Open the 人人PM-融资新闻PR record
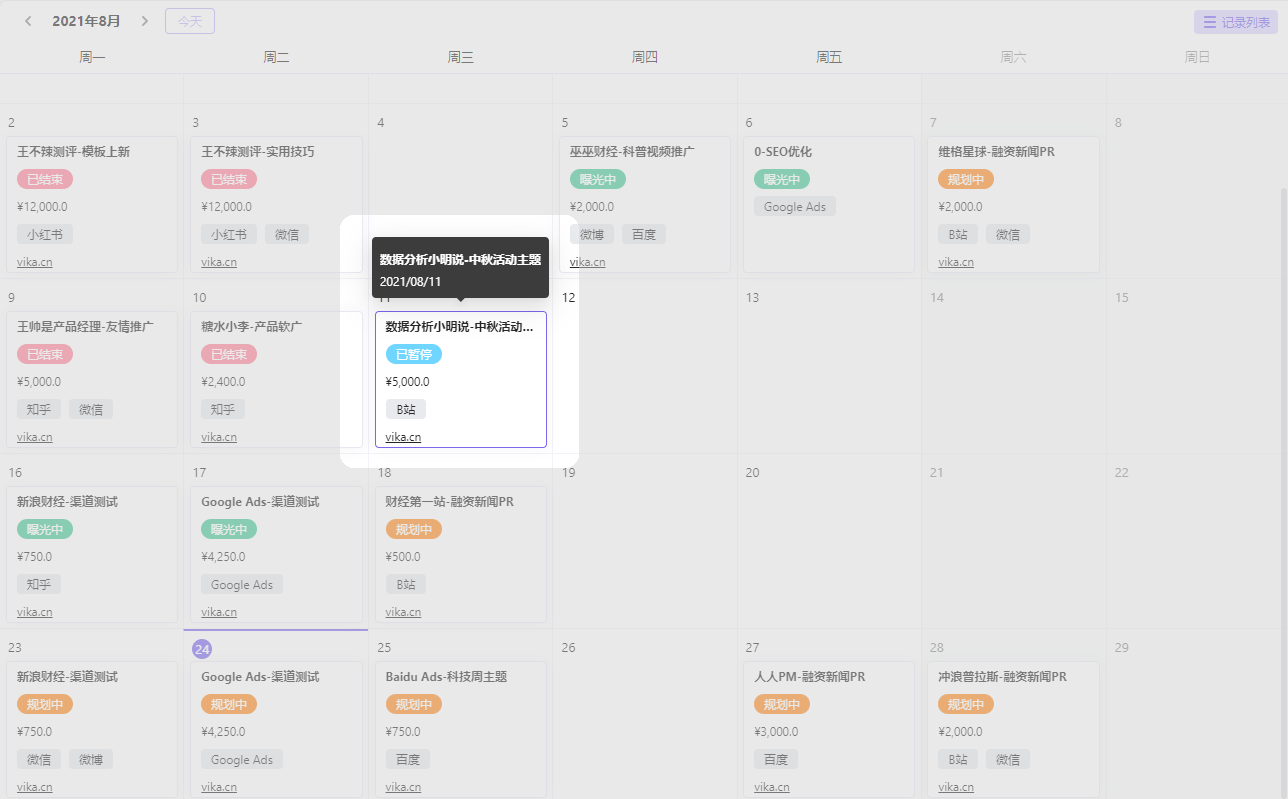The width and height of the screenshot is (1288, 799). click(x=809, y=677)
